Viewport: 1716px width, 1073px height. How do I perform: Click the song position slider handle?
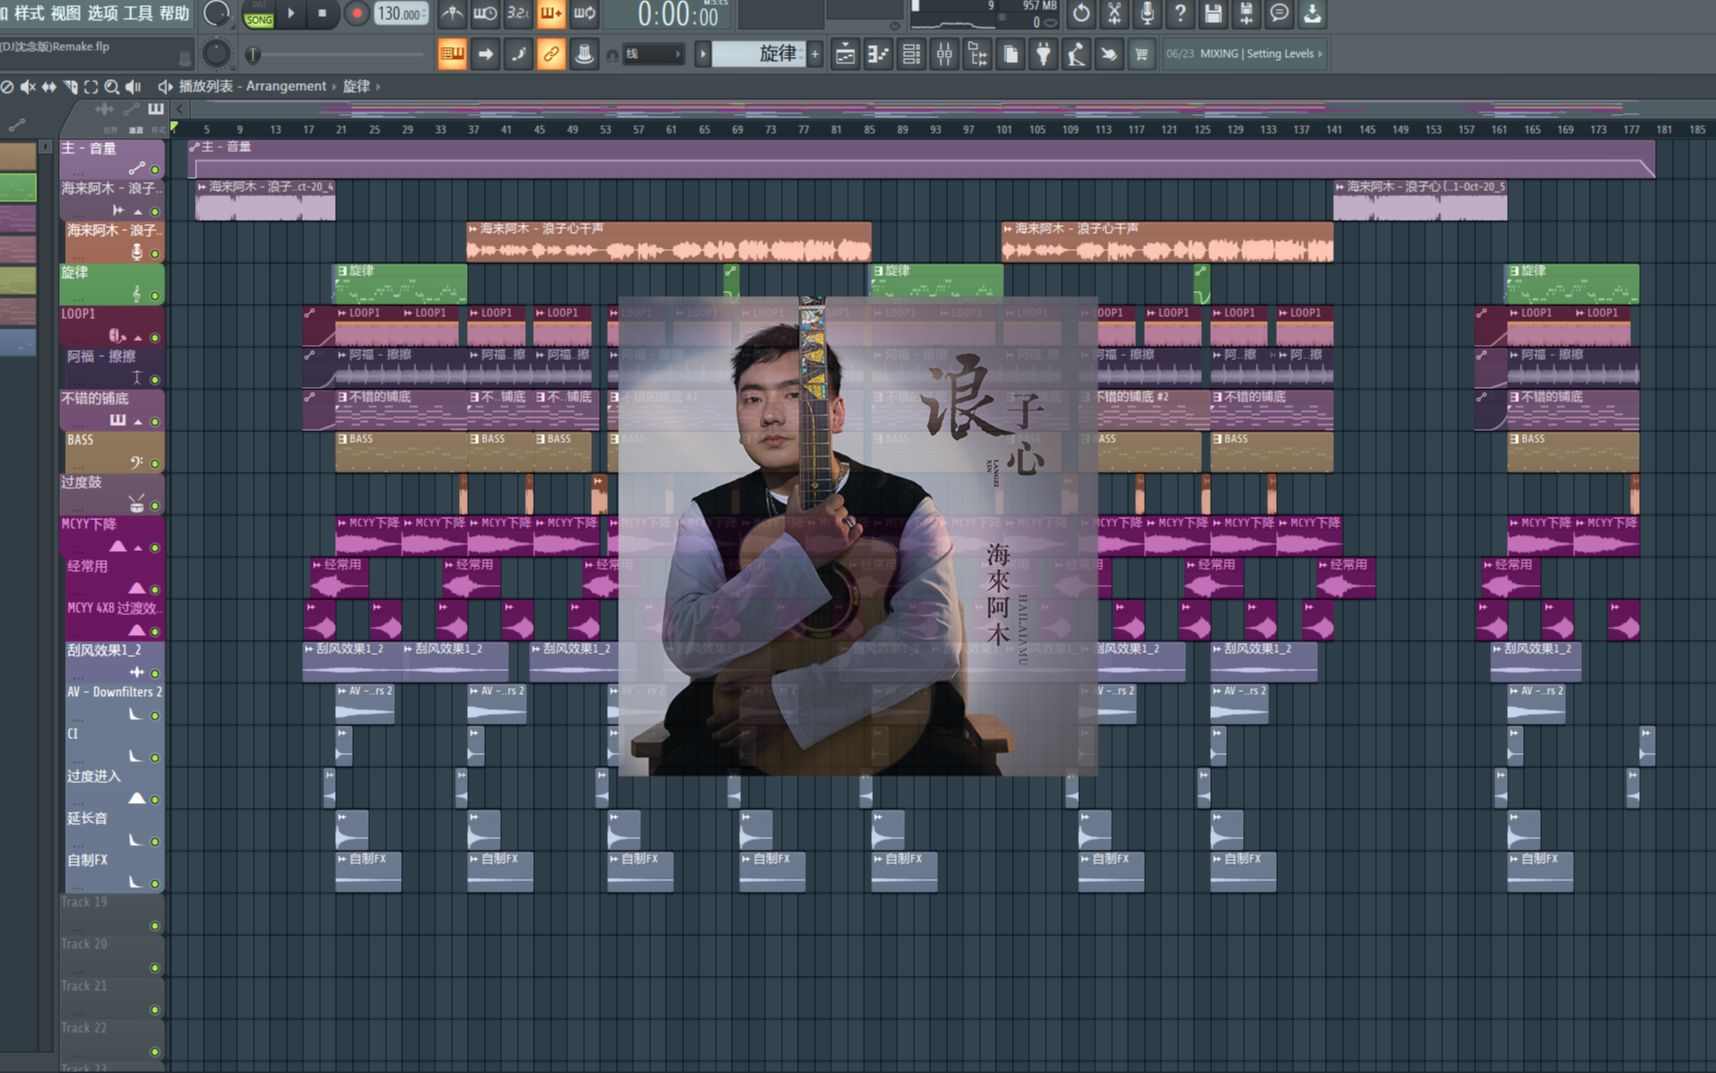[253, 54]
